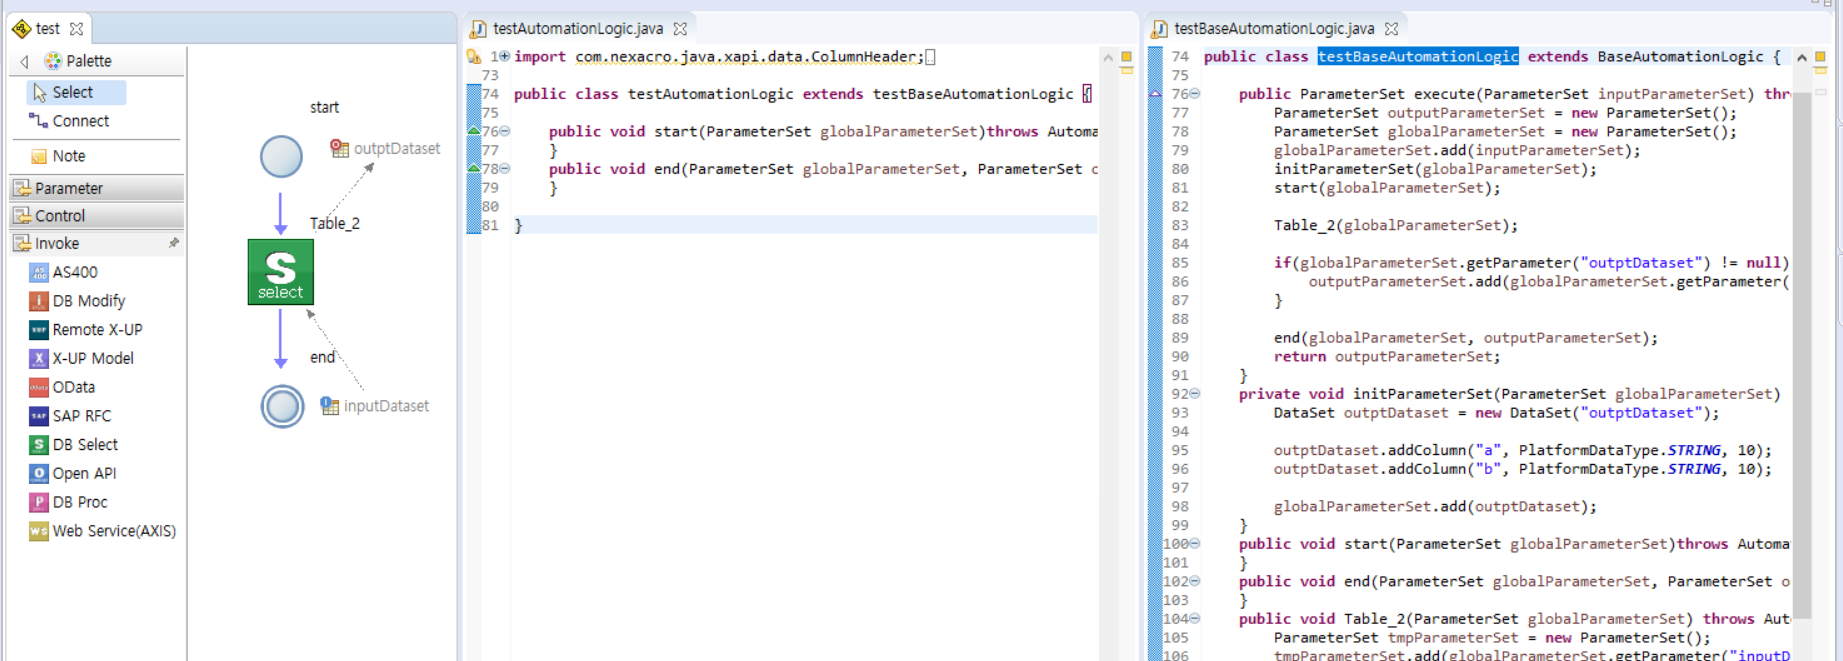Image resolution: width=1843 pixels, height=661 pixels.
Task: Pick the Remote X-UP tool
Action: 96,330
